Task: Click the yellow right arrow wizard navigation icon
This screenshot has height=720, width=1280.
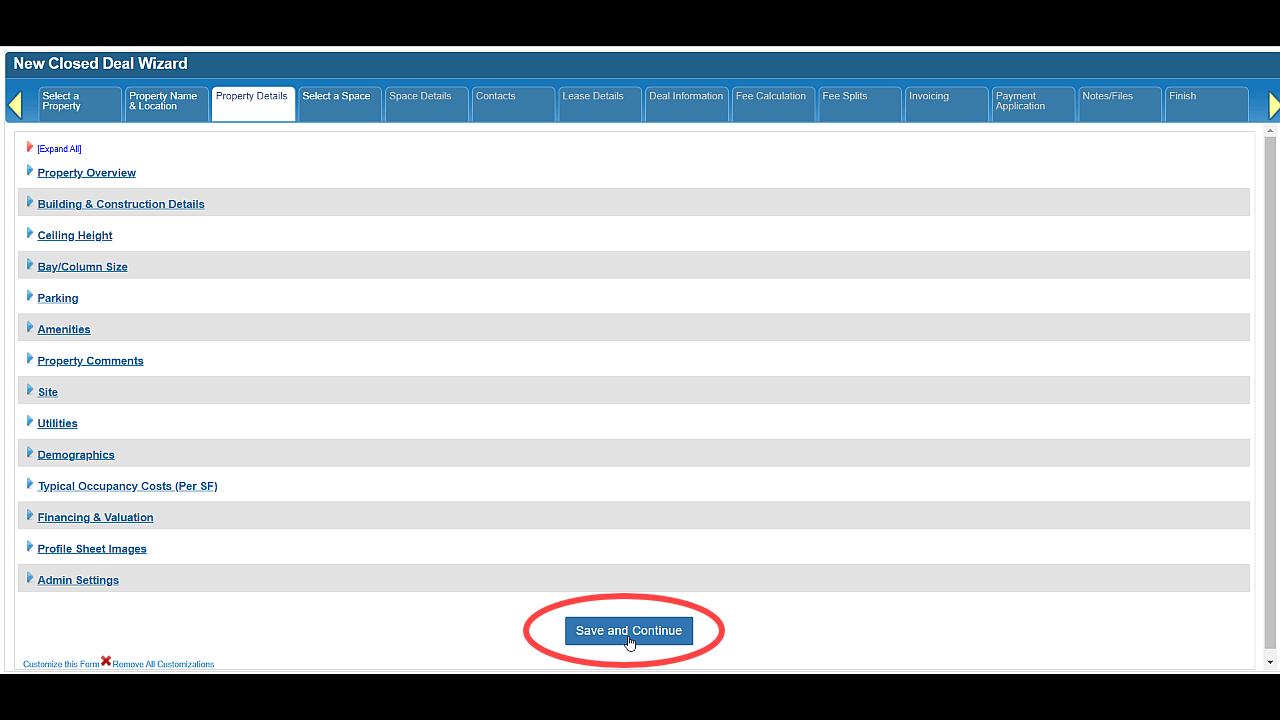Action: click(x=1273, y=105)
